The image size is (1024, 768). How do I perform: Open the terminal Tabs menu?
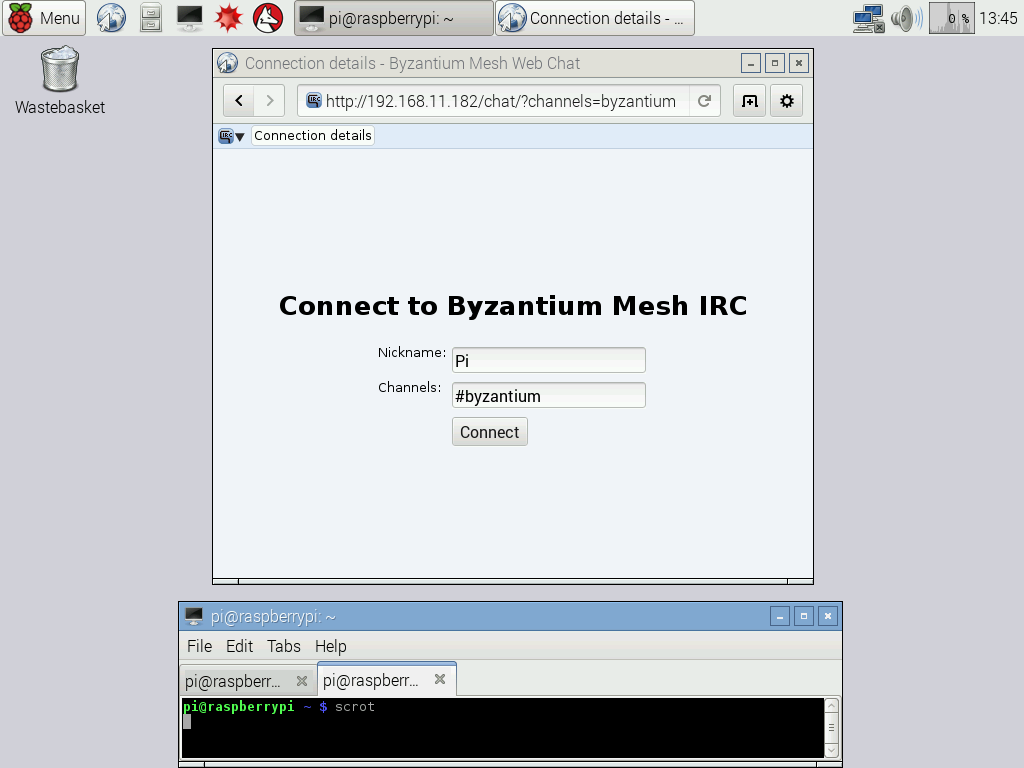[x=284, y=646]
